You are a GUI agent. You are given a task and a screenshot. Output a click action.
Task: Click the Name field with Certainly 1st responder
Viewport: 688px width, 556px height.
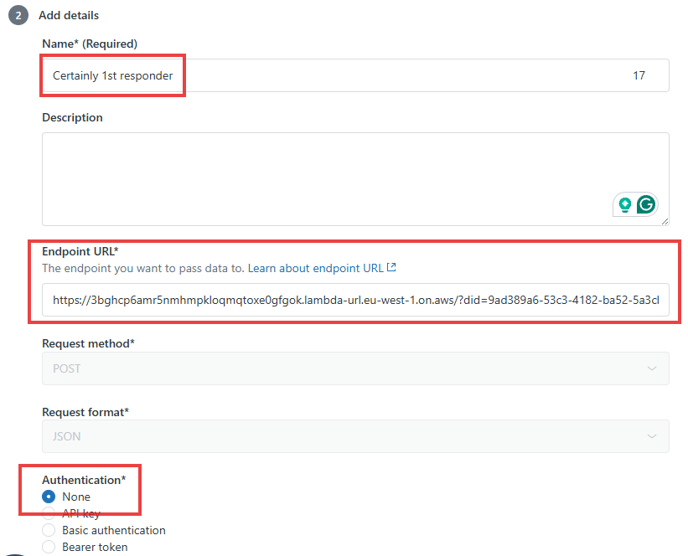[x=355, y=75]
